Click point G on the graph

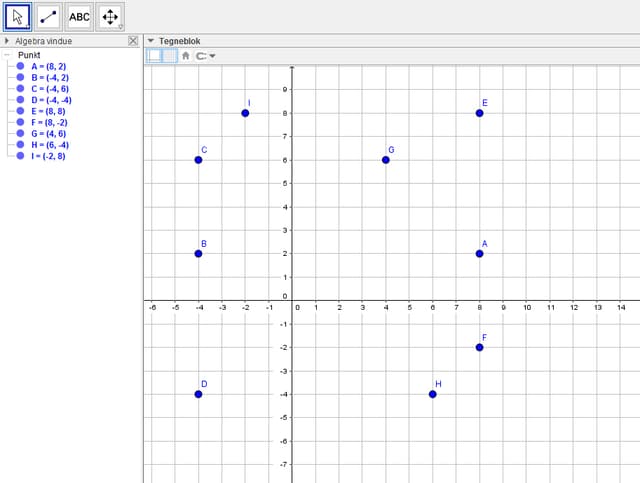(386, 160)
